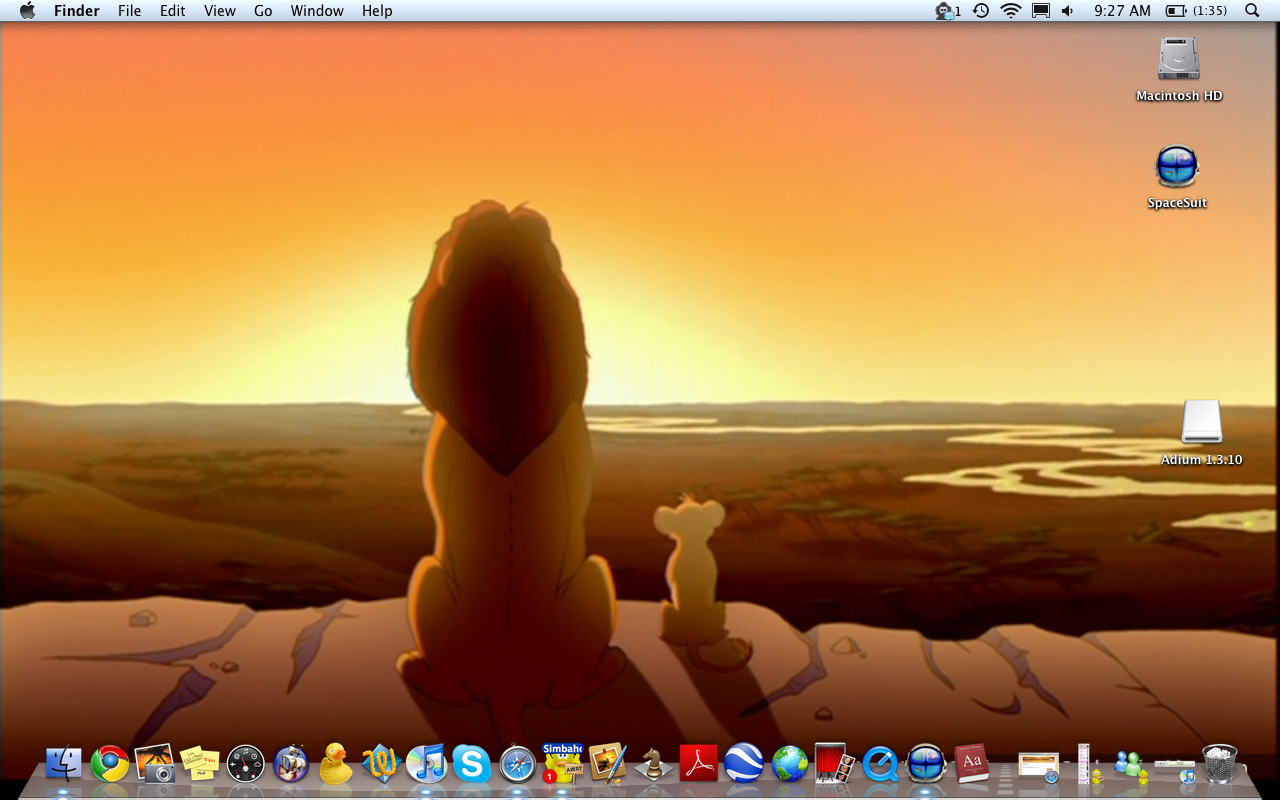Viewport: 1280px width, 800px height.
Task: Launch Skype from the dock
Action: (471, 764)
